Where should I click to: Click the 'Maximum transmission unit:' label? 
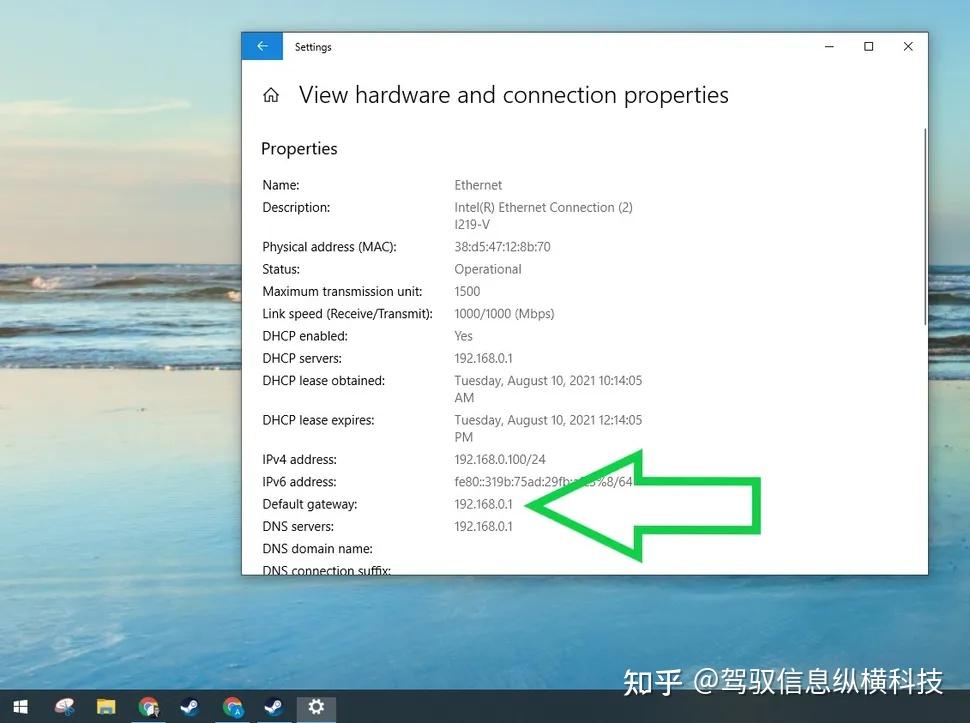click(342, 291)
